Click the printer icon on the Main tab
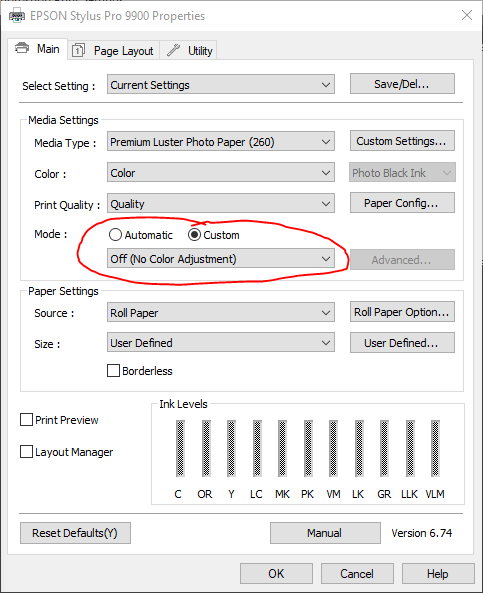 22,48
